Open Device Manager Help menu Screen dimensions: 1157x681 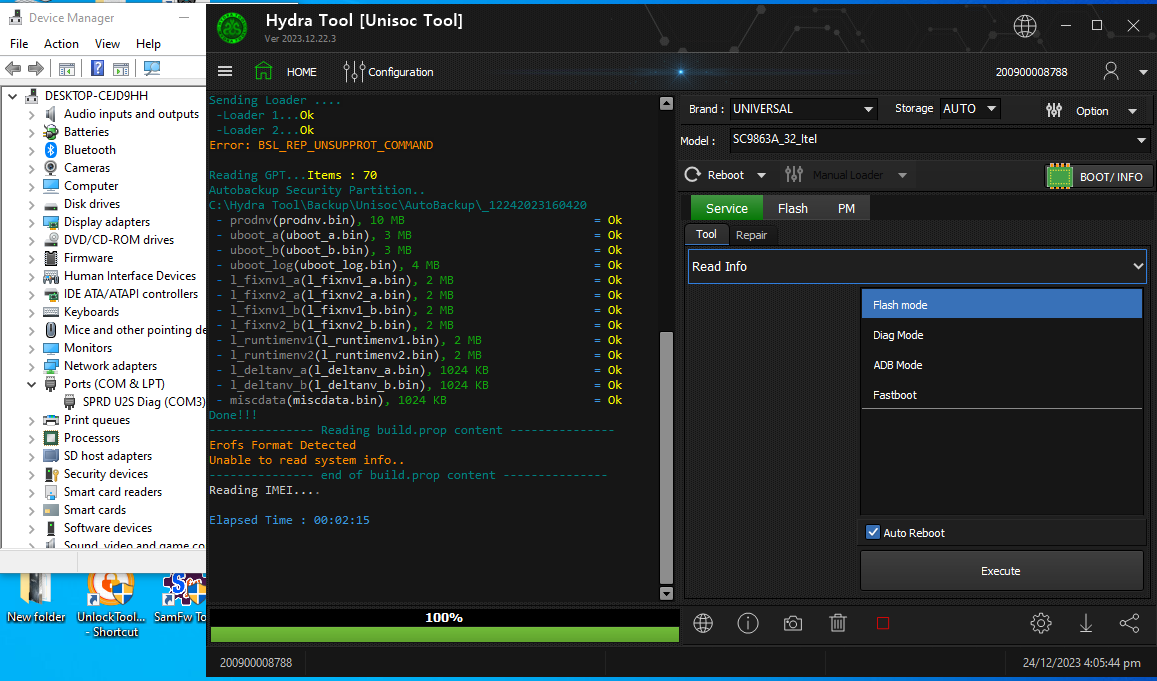click(x=148, y=44)
